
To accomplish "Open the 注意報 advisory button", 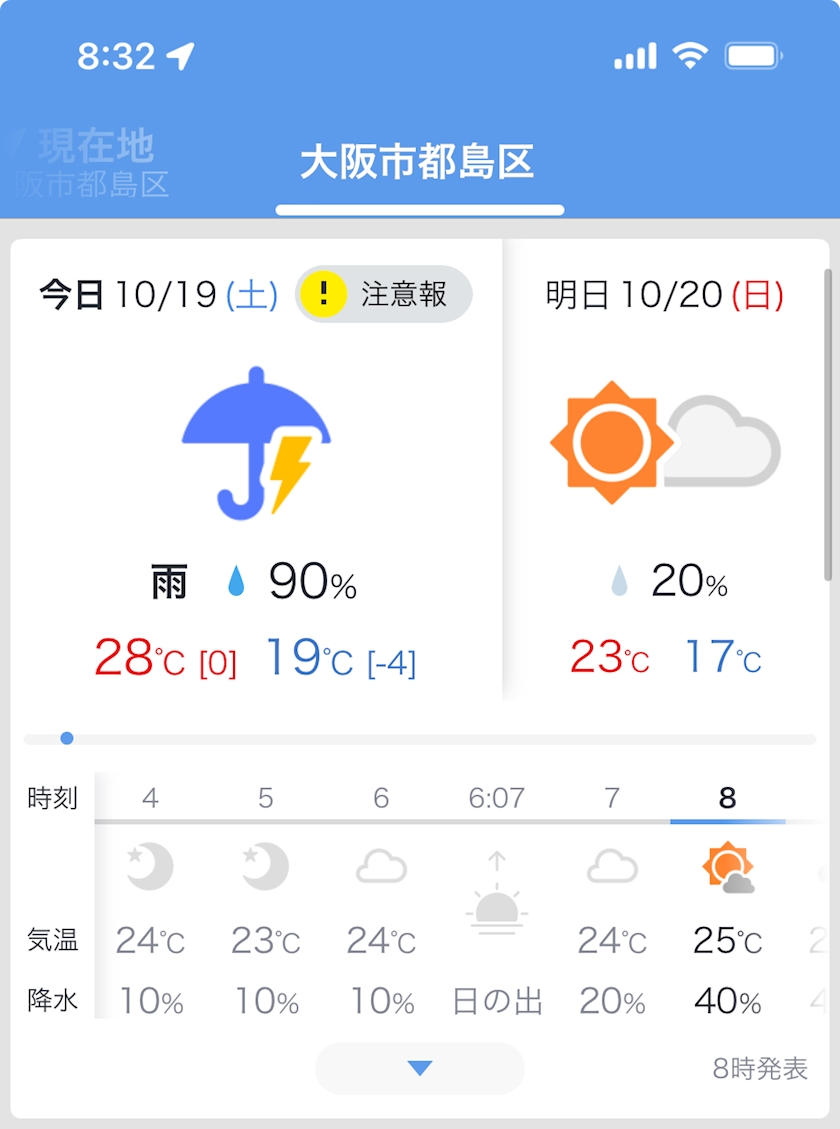I will pyautogui.click(x=384, y=294).
